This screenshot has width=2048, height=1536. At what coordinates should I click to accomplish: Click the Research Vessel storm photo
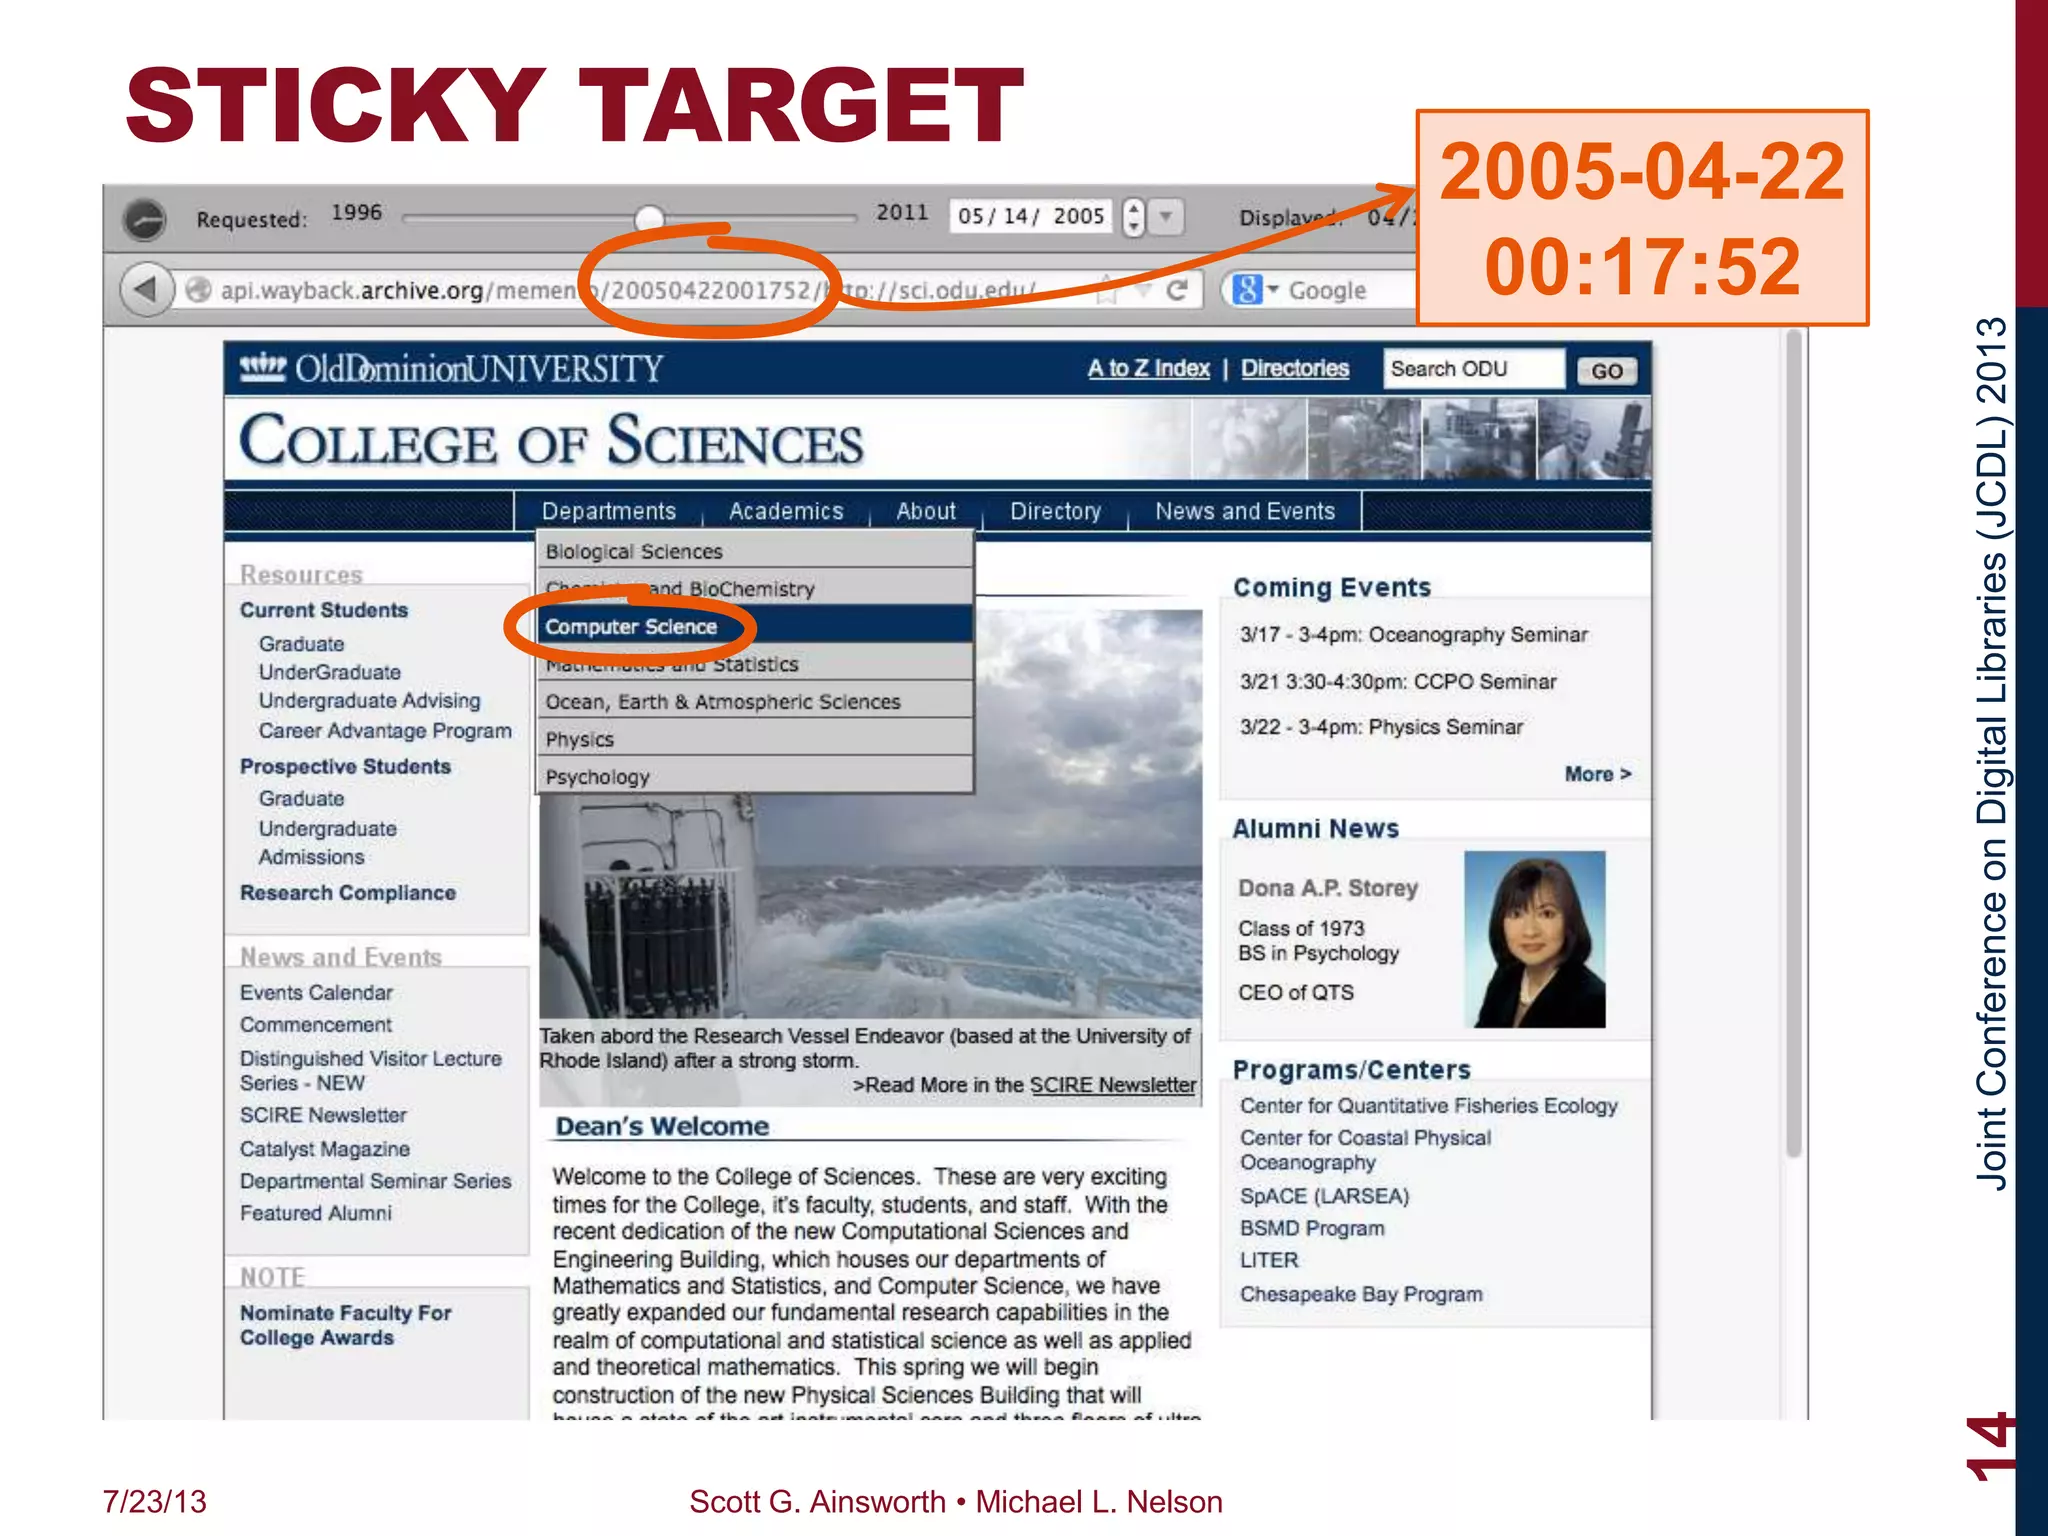[x=870, y=813]
